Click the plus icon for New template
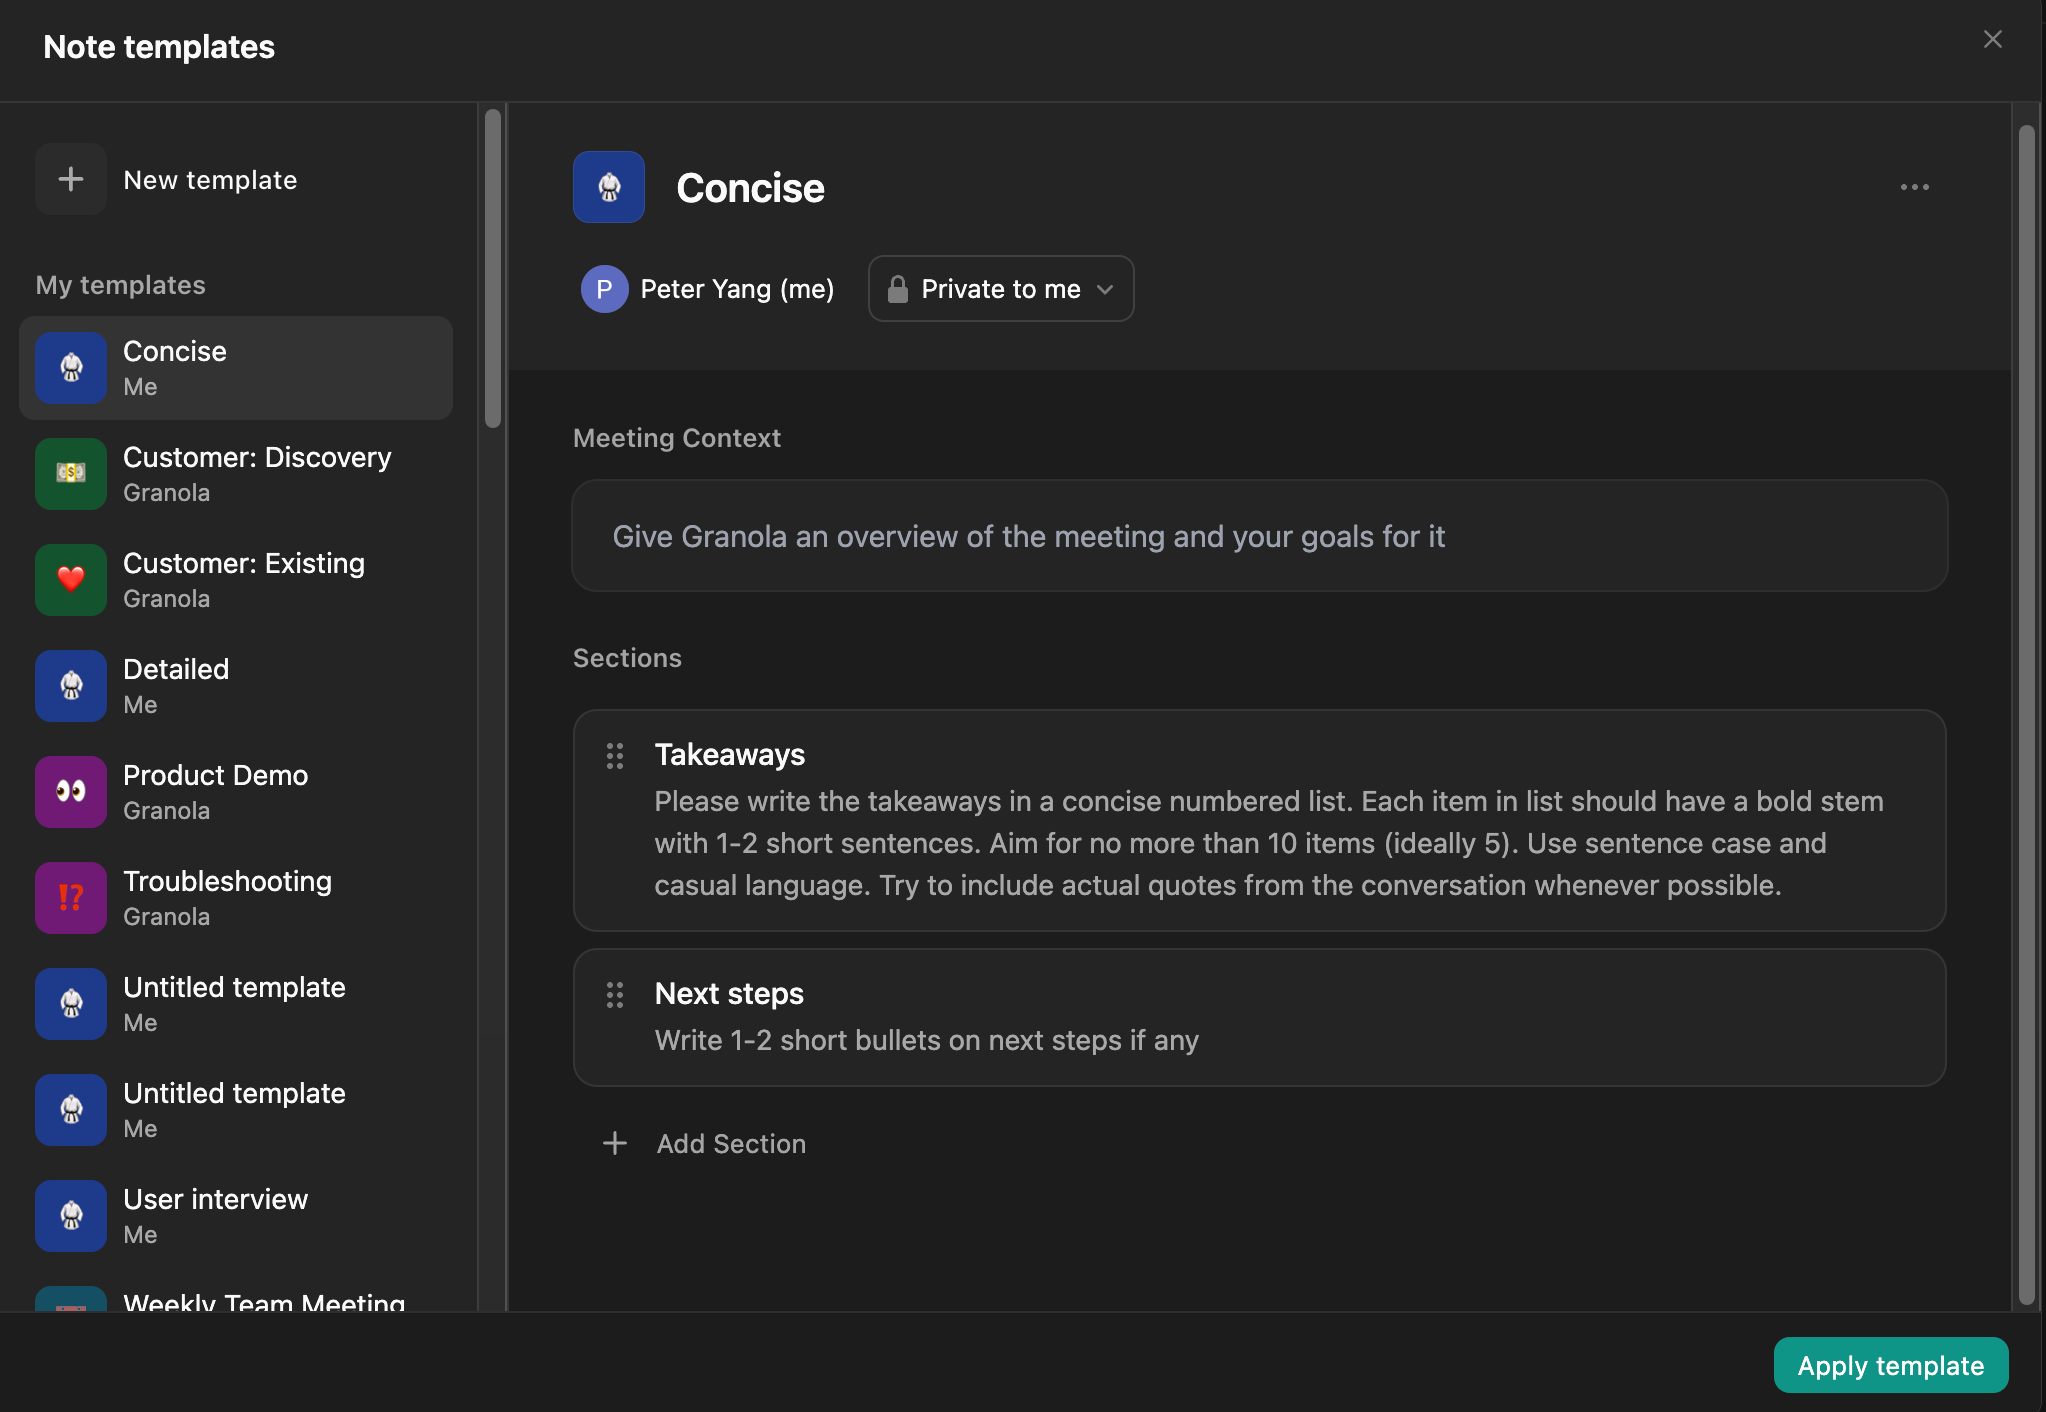Screen dimensions: 2046x1412 coord(71,180)
